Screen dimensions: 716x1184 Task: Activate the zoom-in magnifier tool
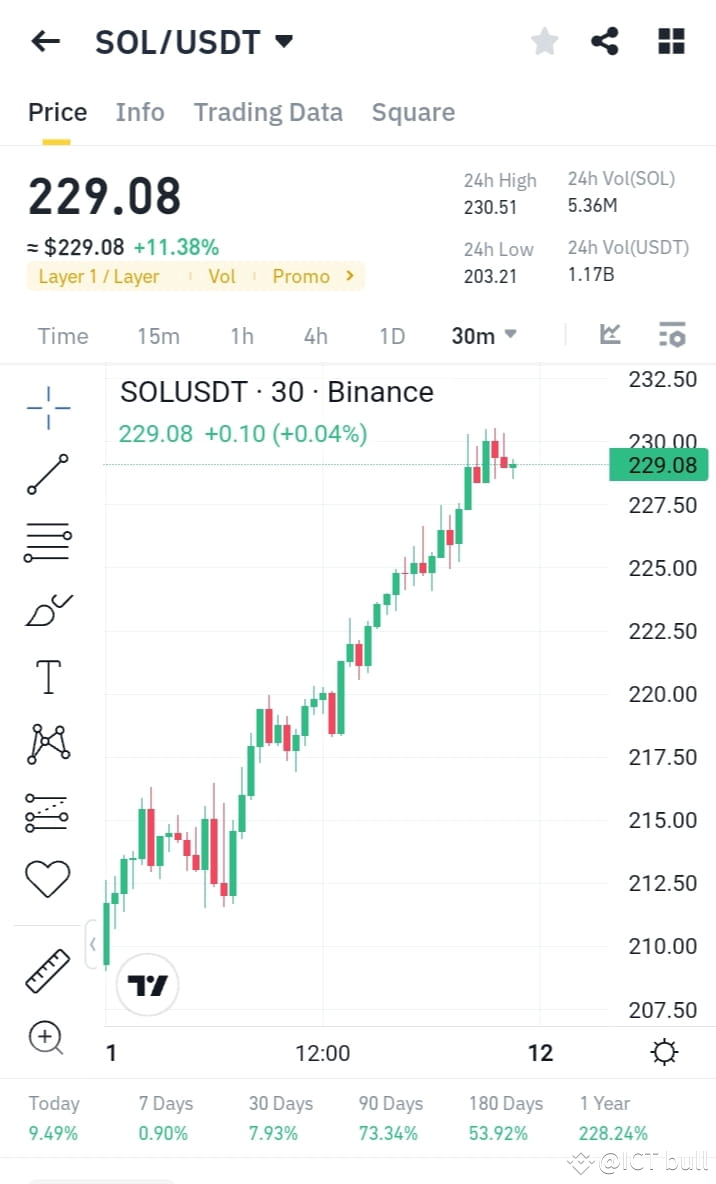click(x=46, y=1038)
